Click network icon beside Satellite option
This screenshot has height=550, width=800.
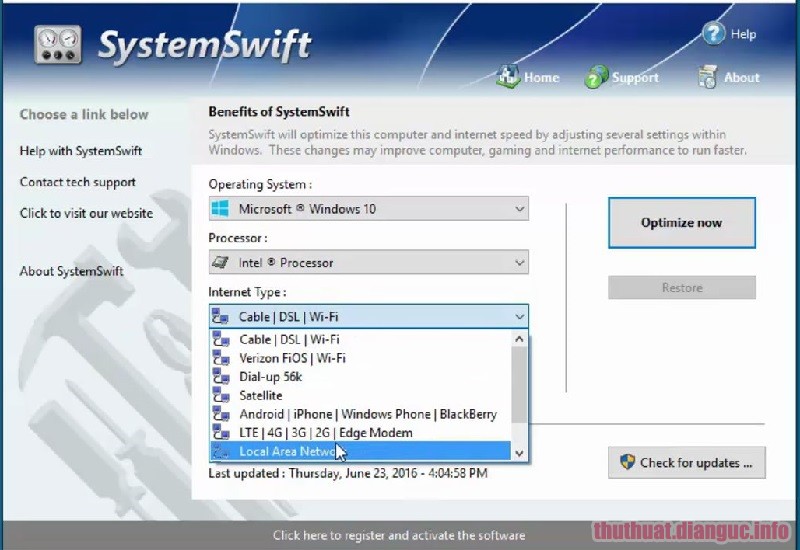[221, 395]
